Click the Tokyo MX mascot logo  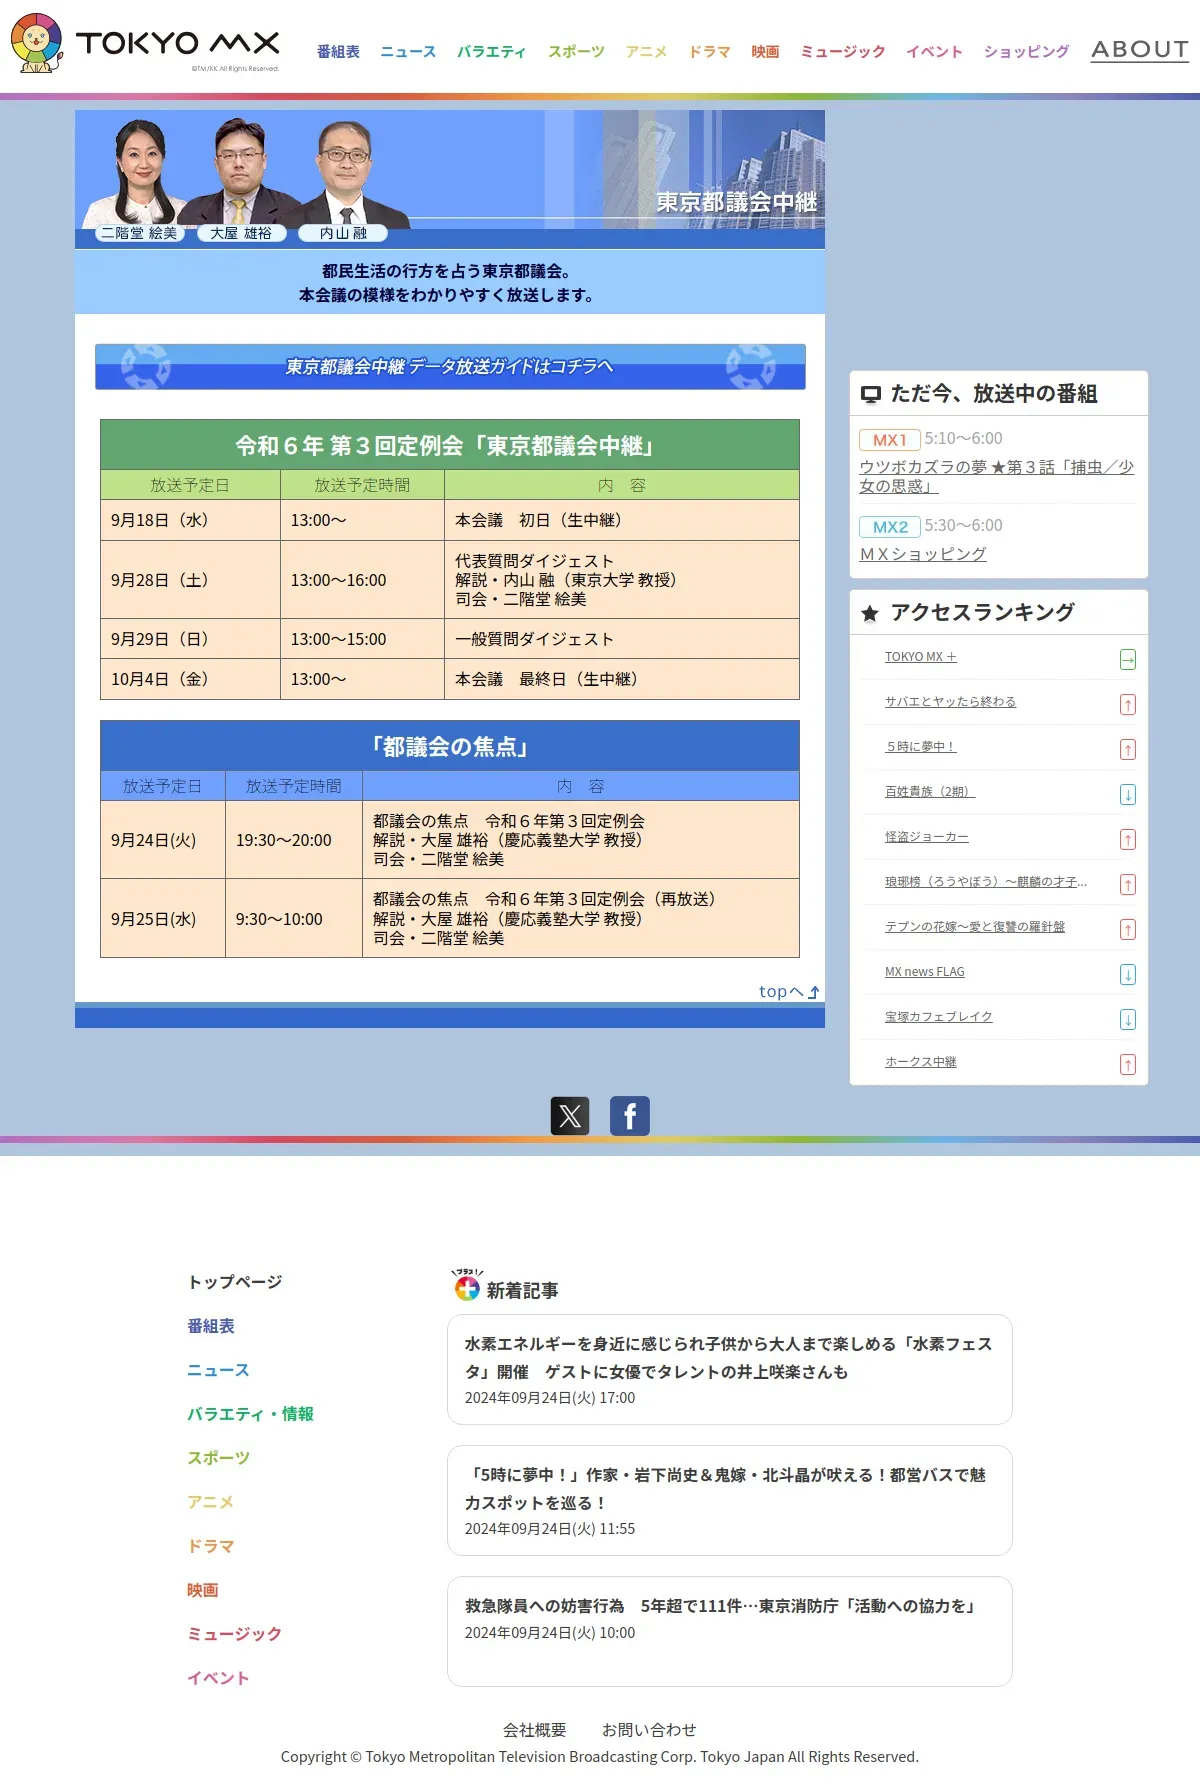[37, 43]
